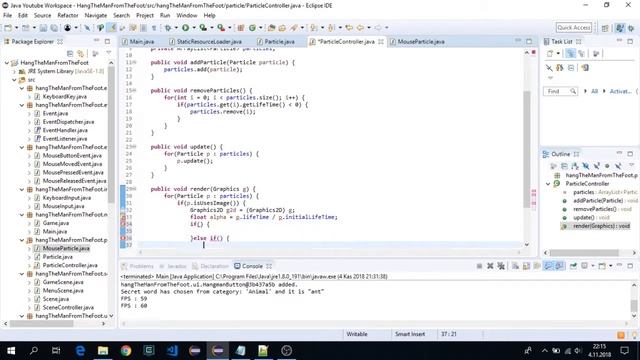Click Package Explorer horizontal scrollbar thumb
This screenshot has width=640, height=360.
[x=41, y=323]
